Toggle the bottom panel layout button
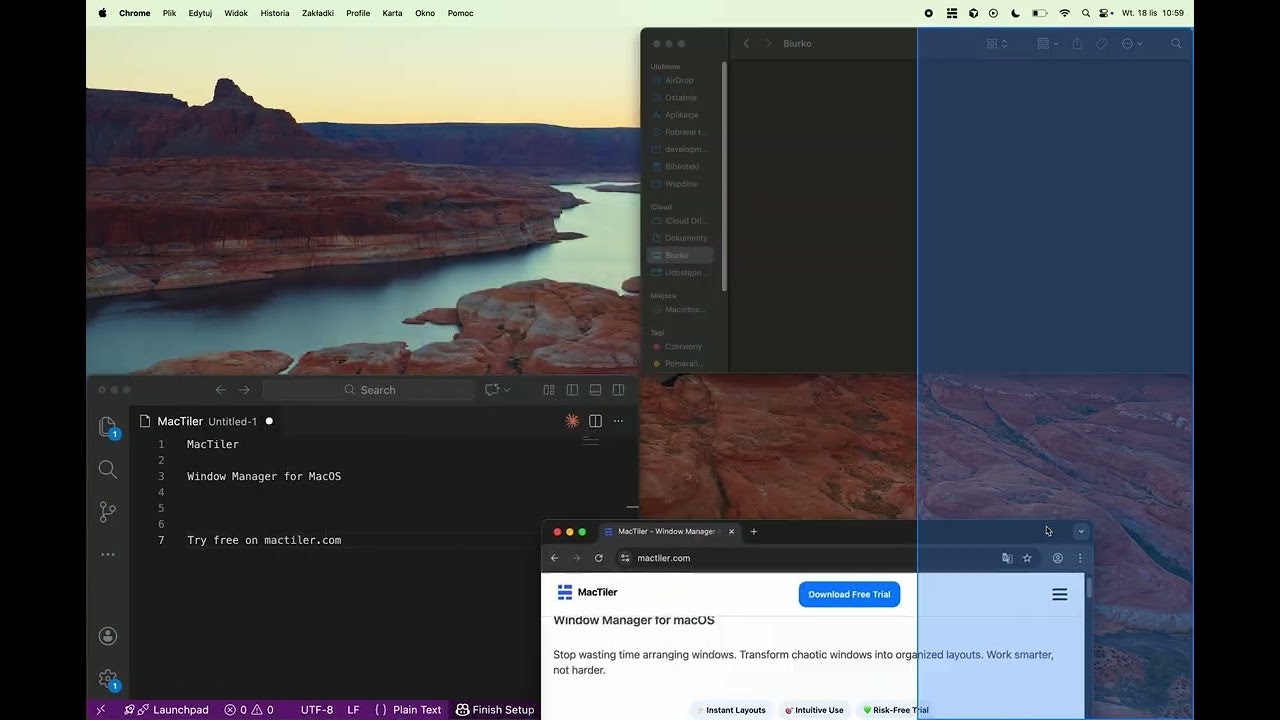The image size is (1280, 720). (x=595, y=390)
